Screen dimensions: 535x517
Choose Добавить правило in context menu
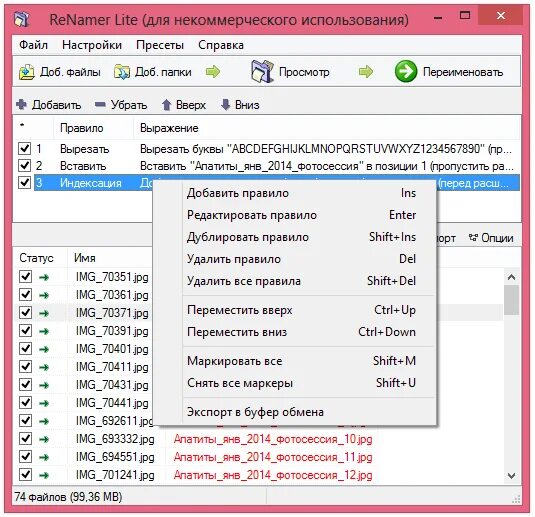[x=295, y=193]
